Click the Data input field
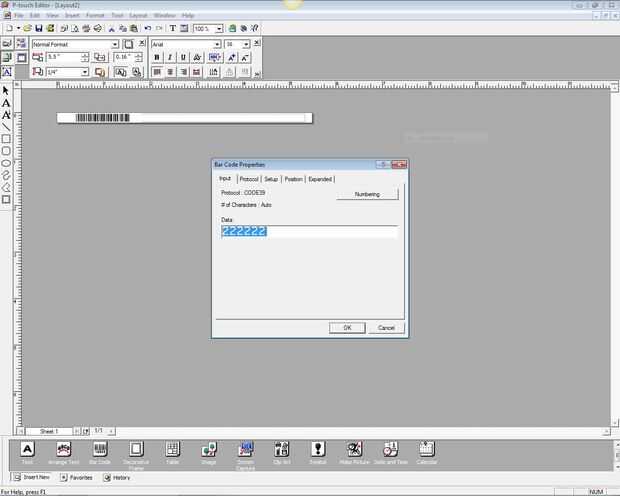620x496 pixels. pyautogui.click(x=309, y=231)
